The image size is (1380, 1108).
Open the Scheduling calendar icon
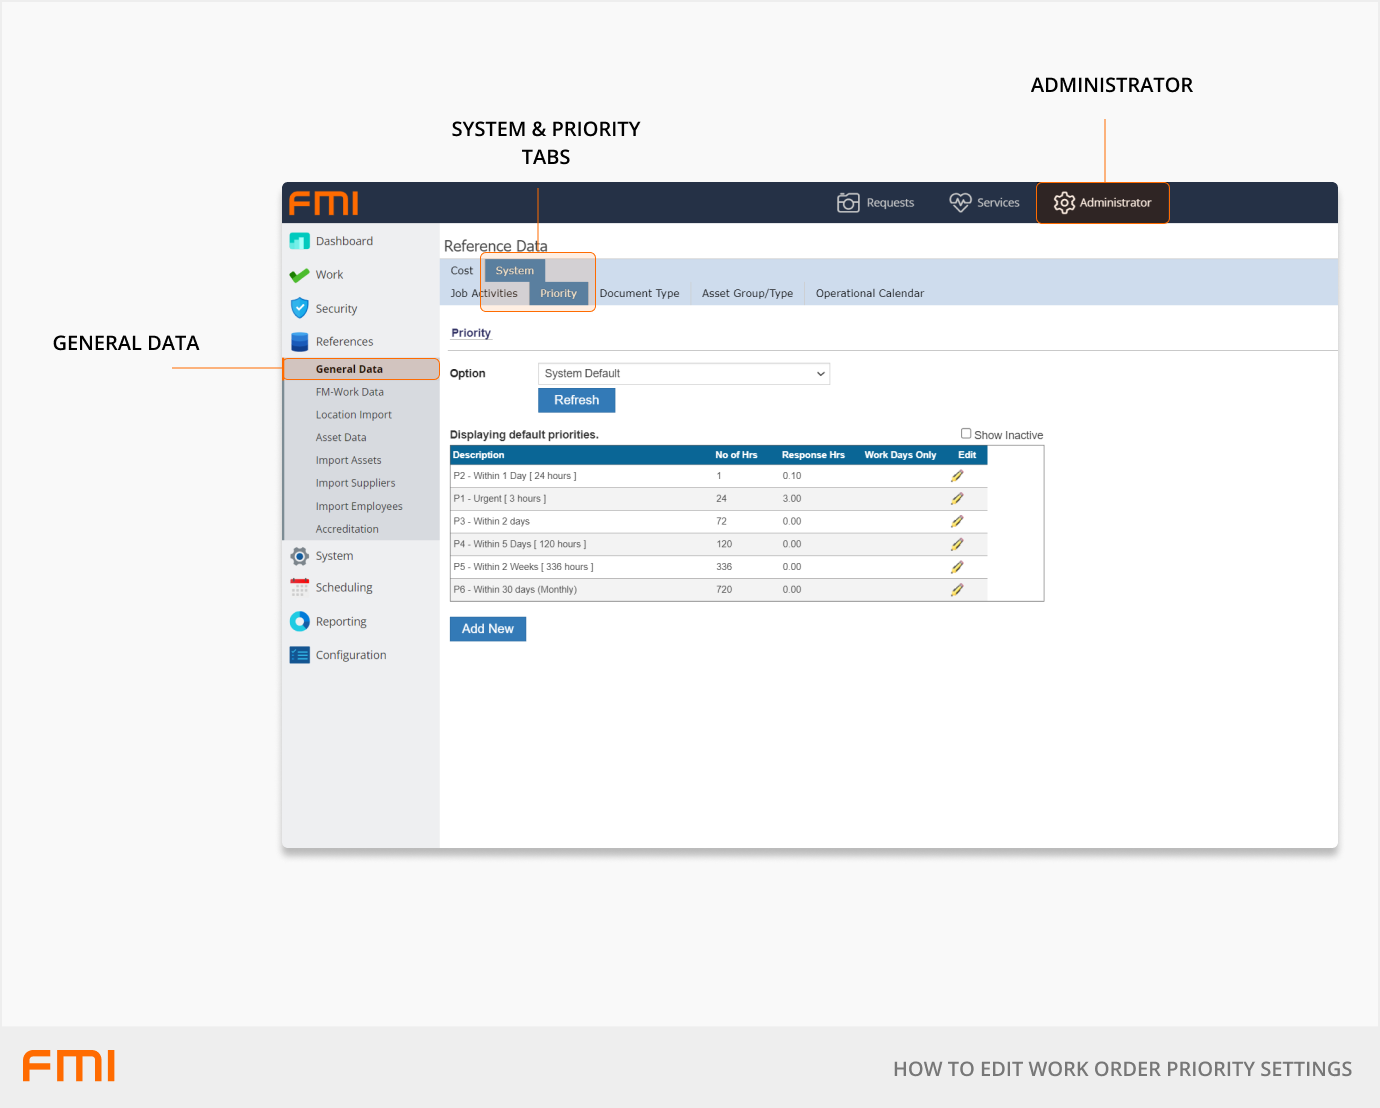pyautogui.click(x=300, y=587)
